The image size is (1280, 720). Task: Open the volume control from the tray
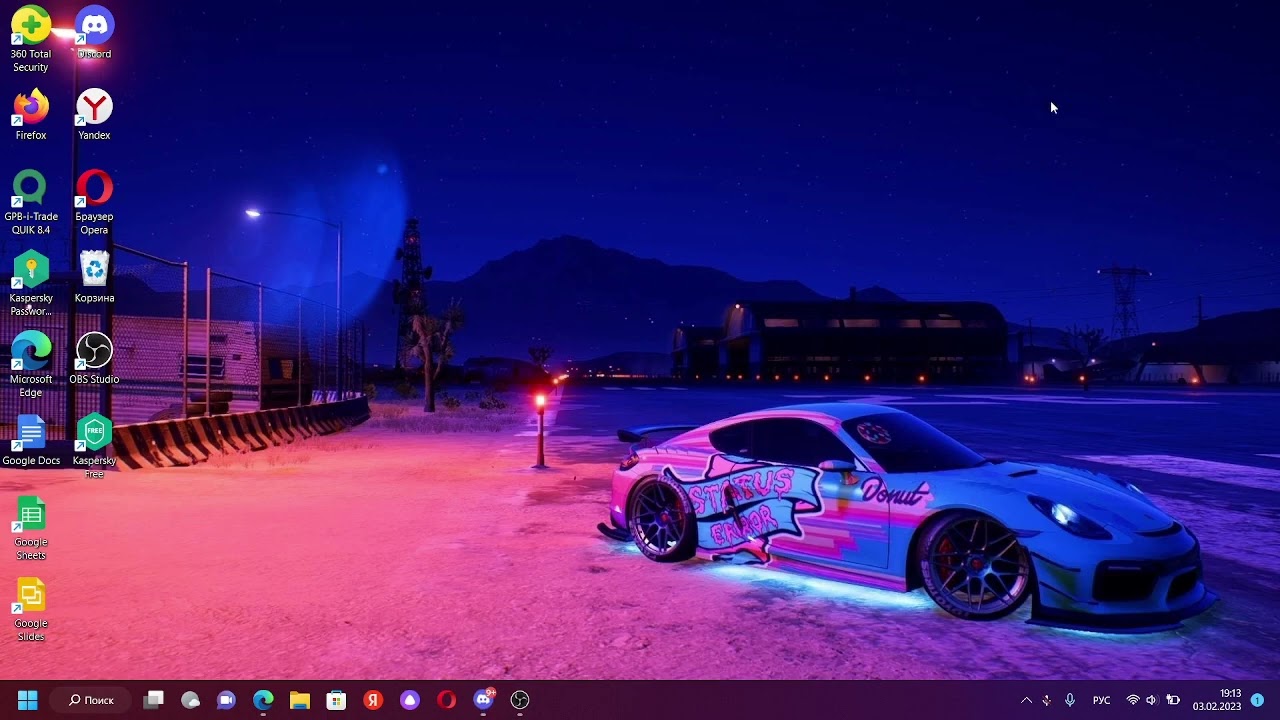click(x=1151, y=700)
